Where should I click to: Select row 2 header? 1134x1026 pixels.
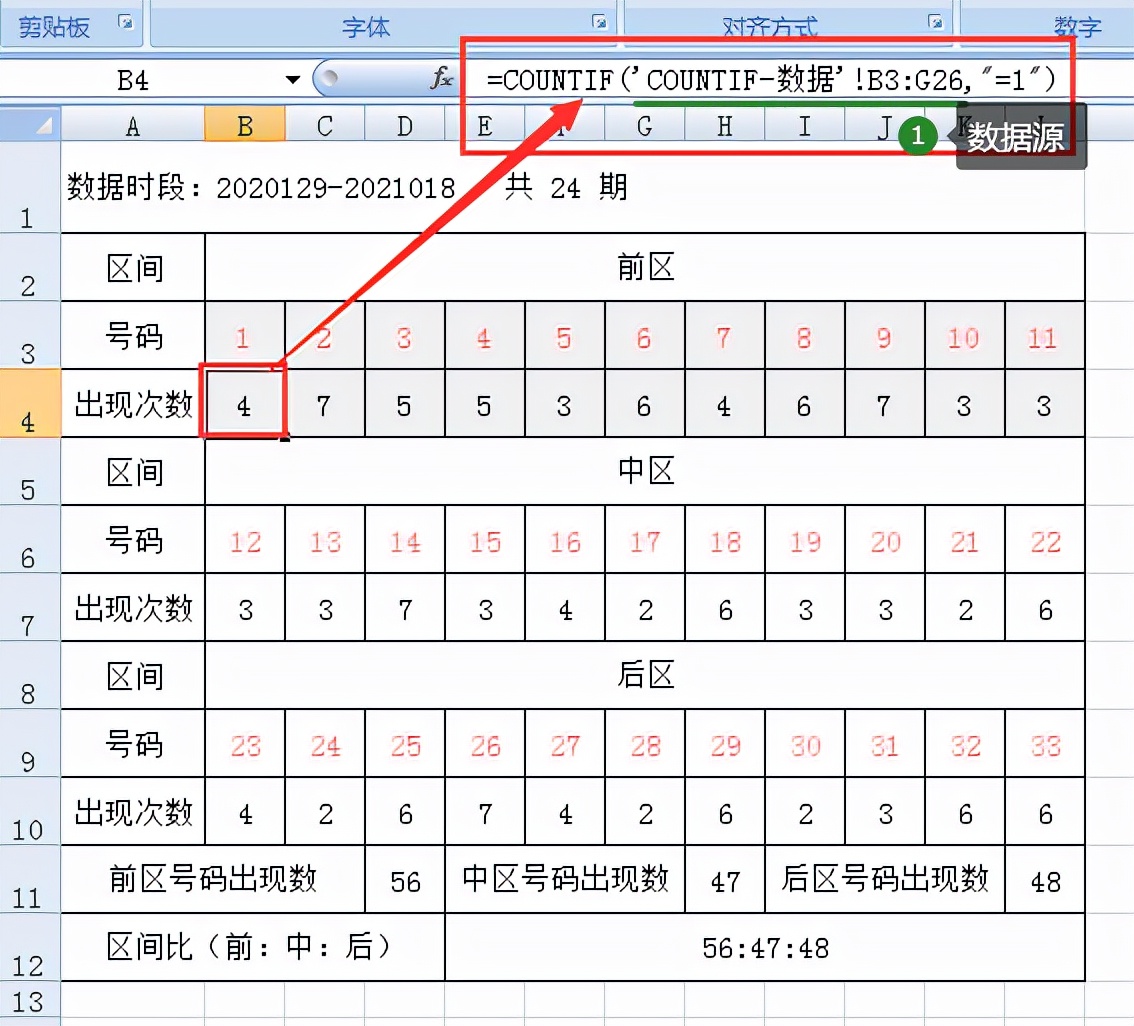pos(30,267)
